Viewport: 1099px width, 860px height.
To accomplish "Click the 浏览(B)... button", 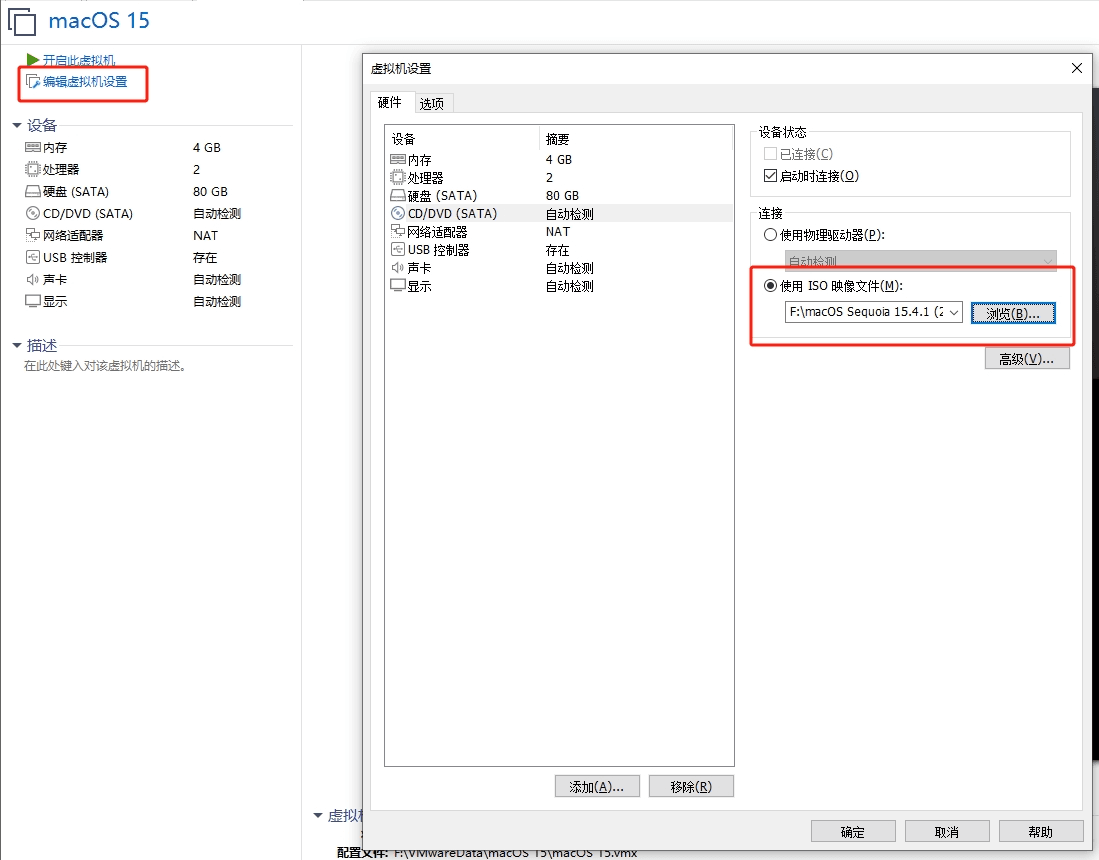I will [1013, 313].
